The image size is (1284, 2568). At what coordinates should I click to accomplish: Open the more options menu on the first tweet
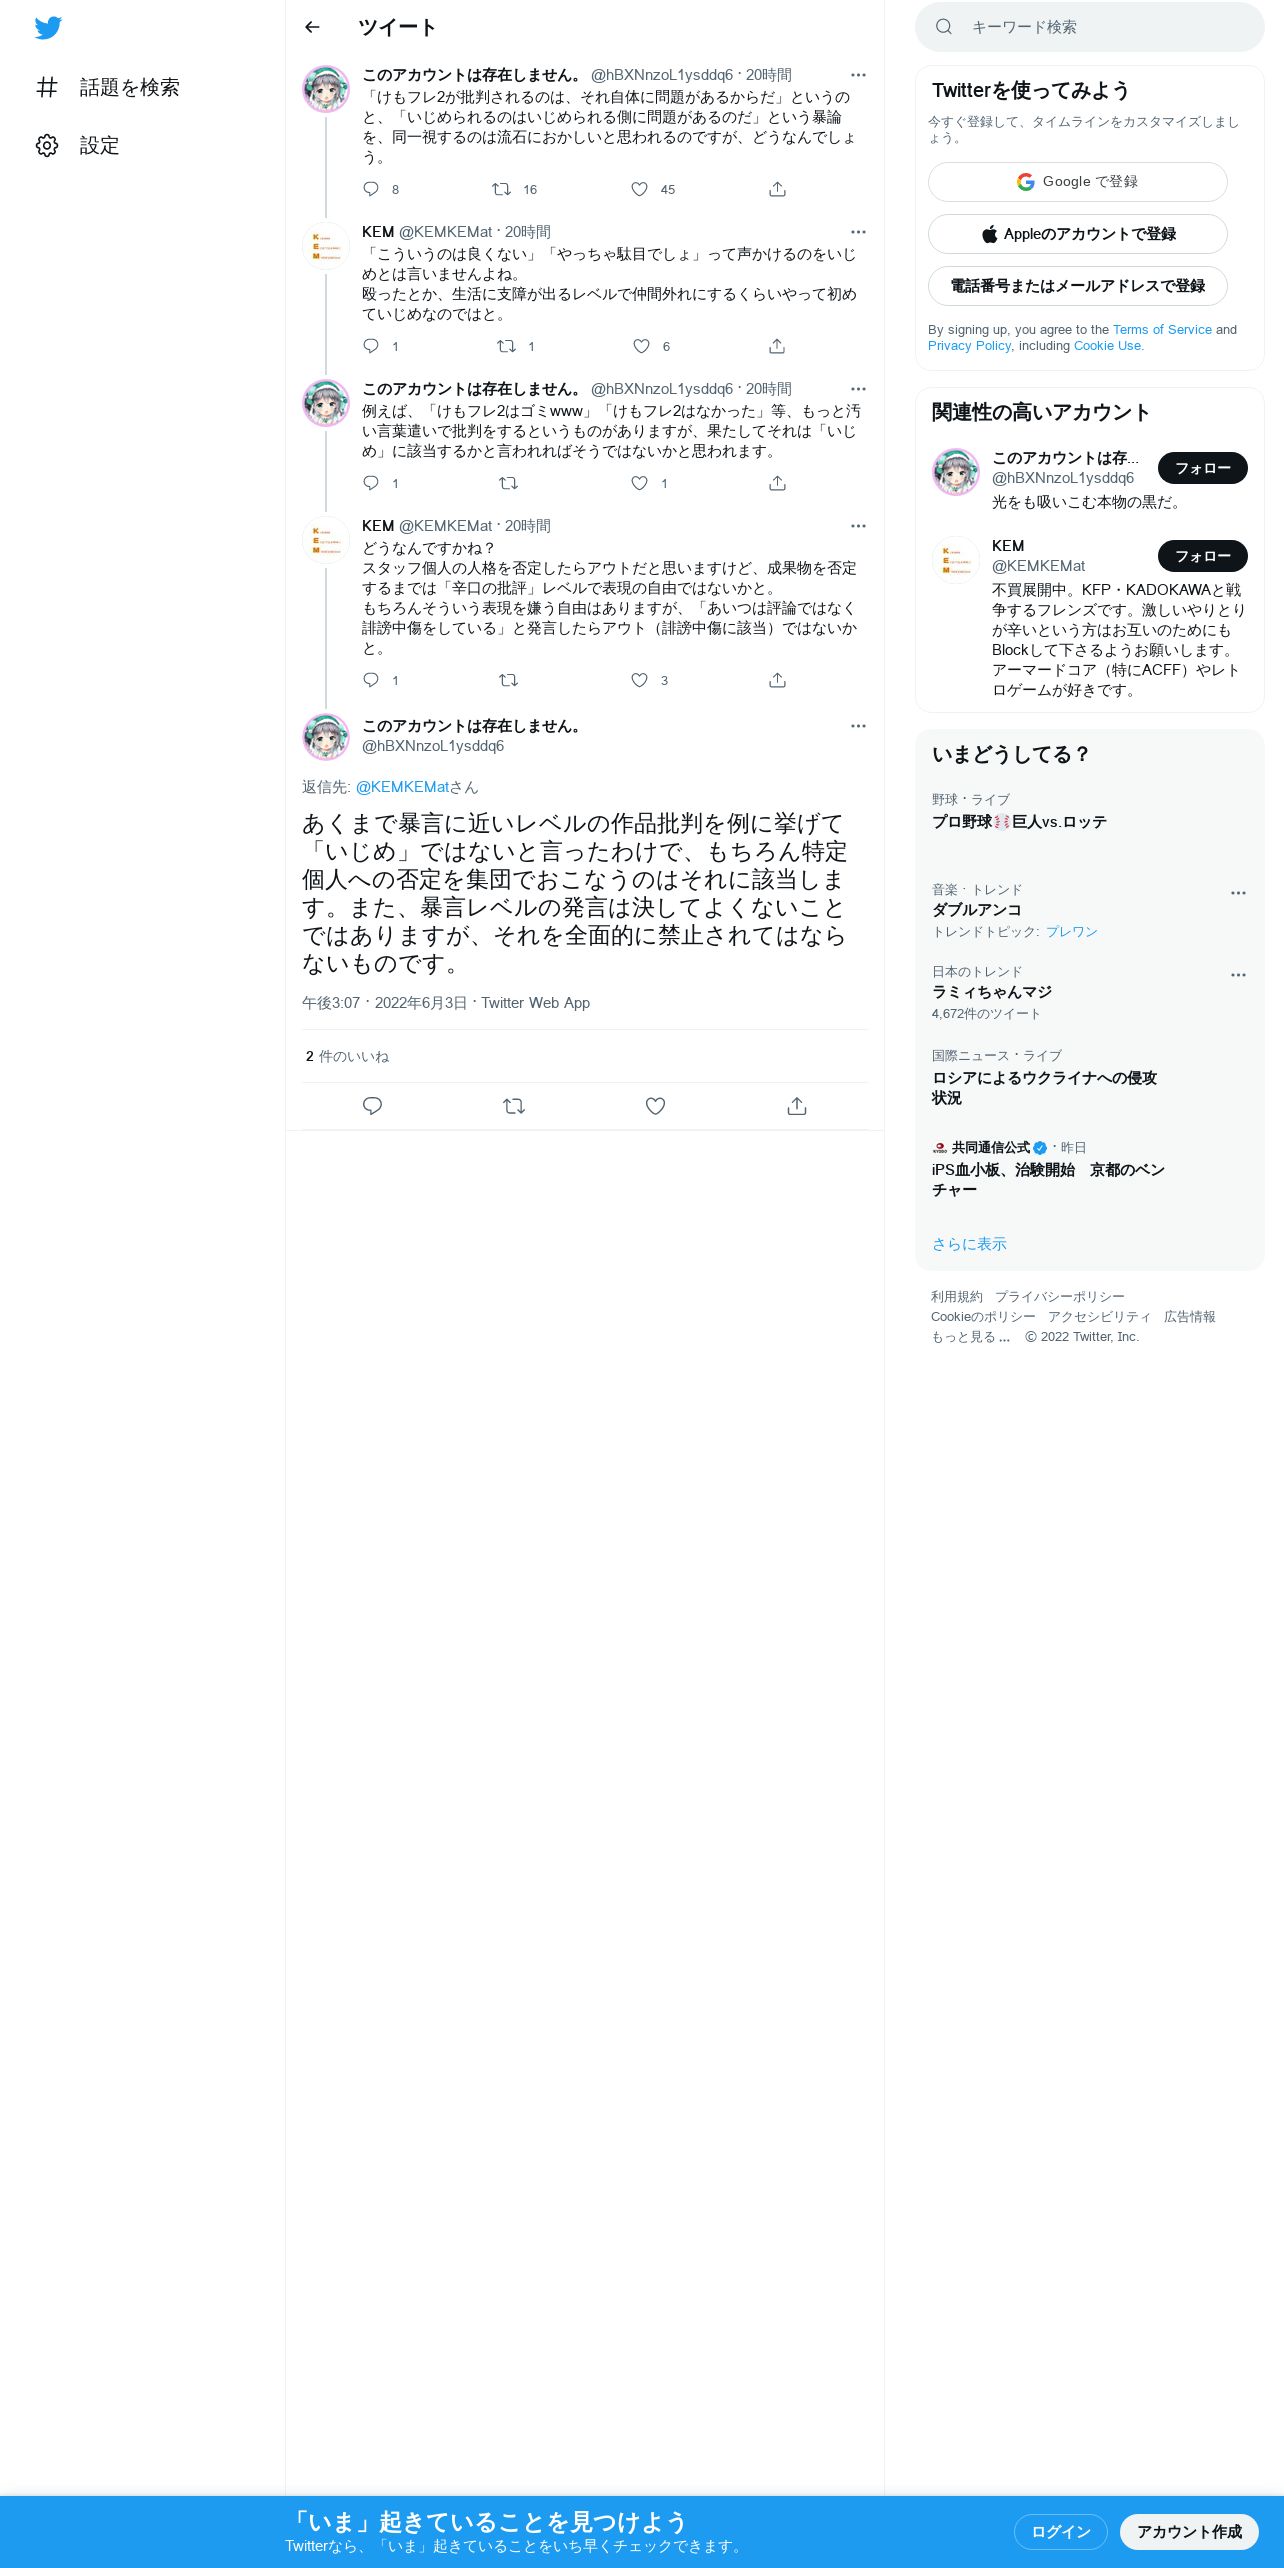858,75
